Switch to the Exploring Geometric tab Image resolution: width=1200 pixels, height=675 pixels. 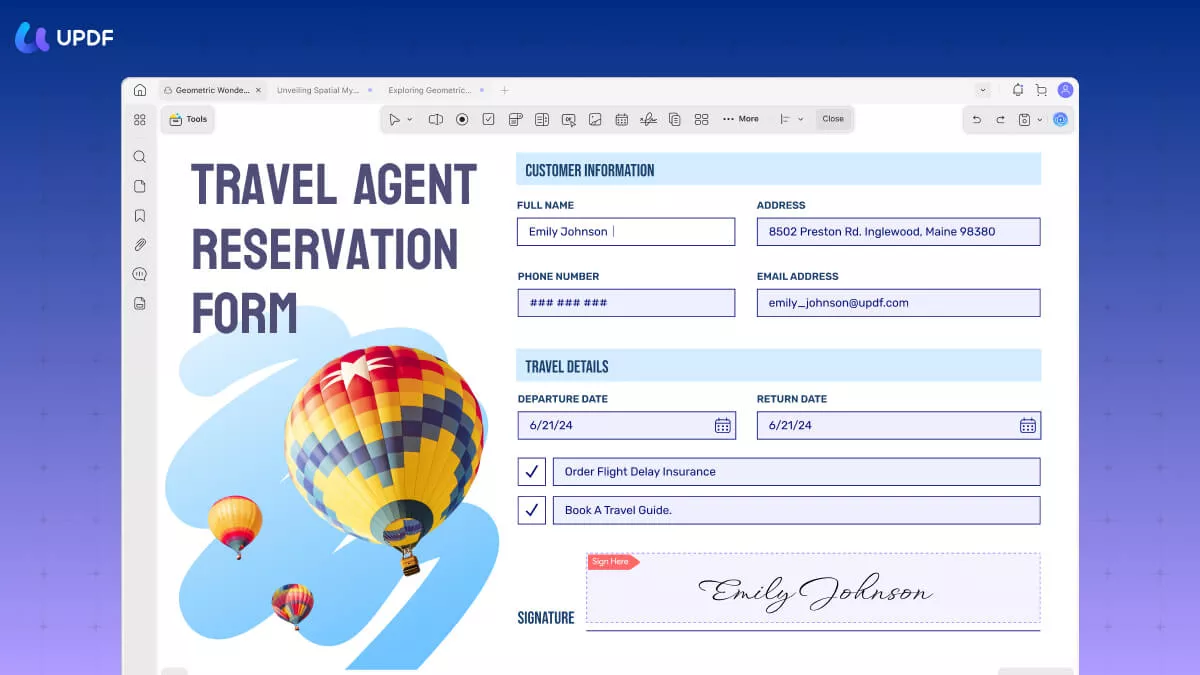click(432, 89)
